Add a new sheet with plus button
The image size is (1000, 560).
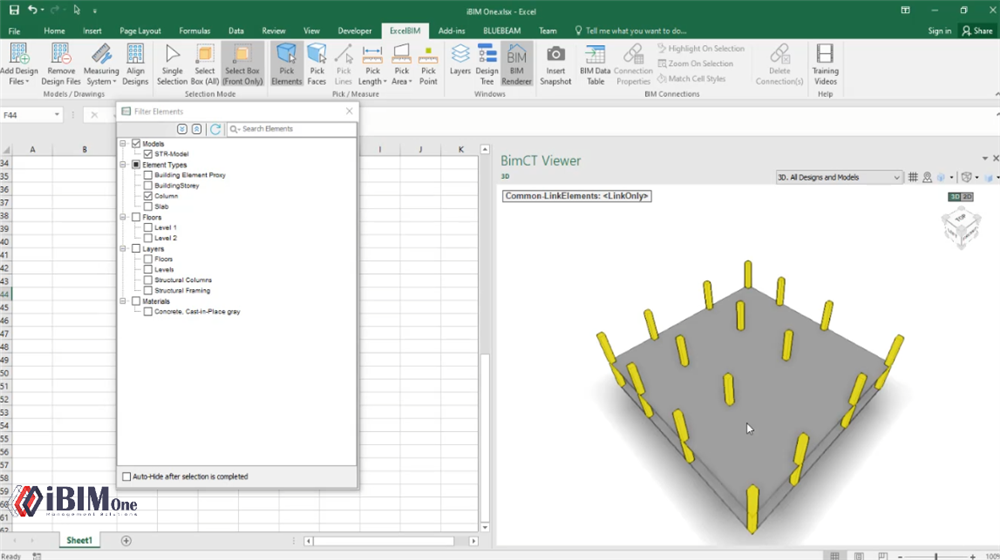click(126, 541)
